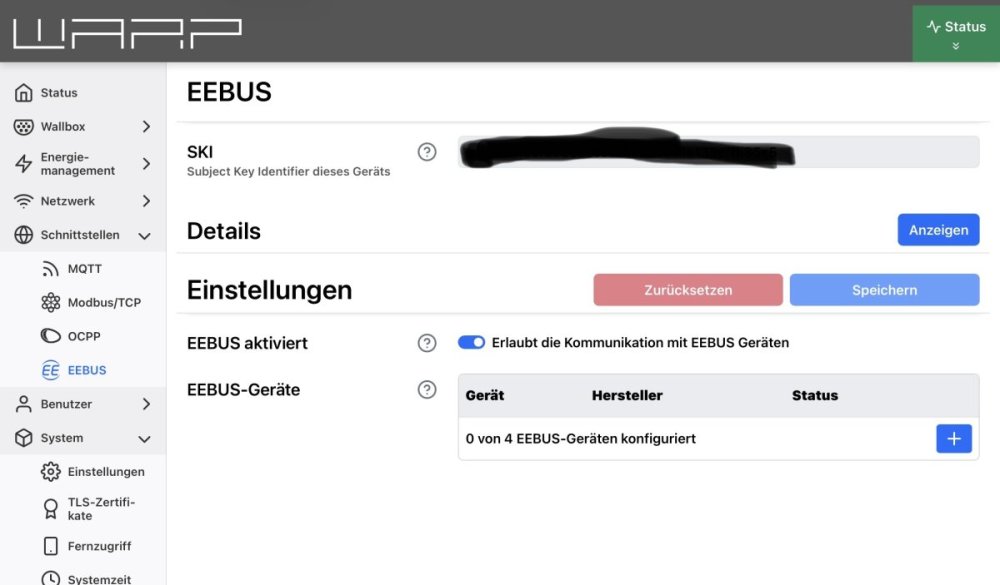Viewport: 1000px width, 585px height.
Task: Click the redacted SKI input field
Action: point(719,152)
